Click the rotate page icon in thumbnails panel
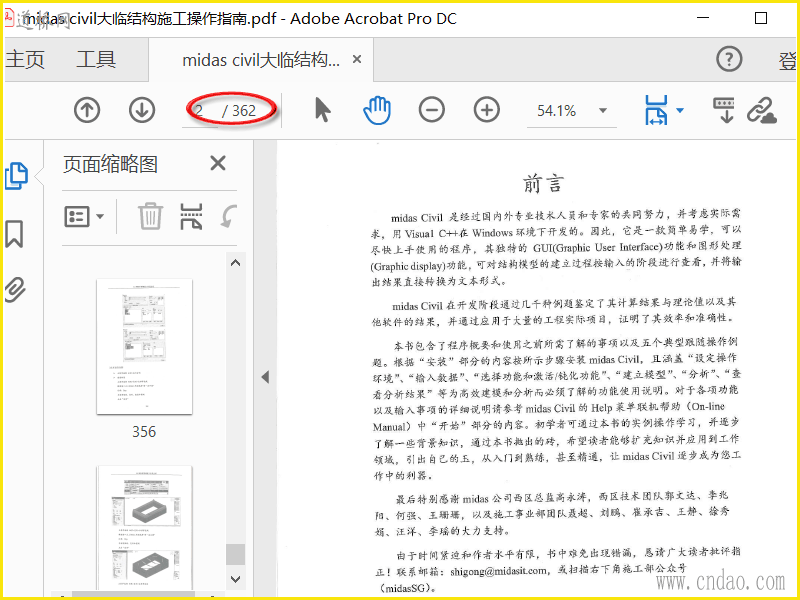The image size is (800, 600). coord(228,216)
